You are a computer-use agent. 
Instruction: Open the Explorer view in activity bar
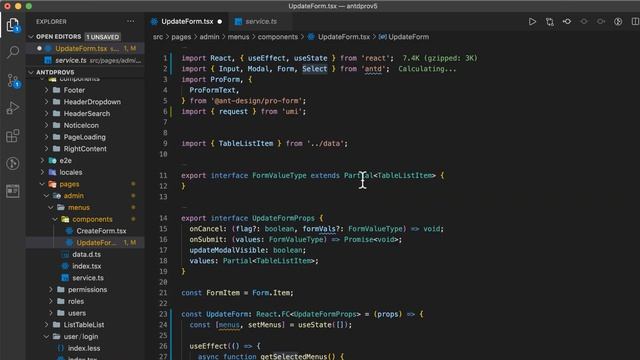(x=13, y=24)
